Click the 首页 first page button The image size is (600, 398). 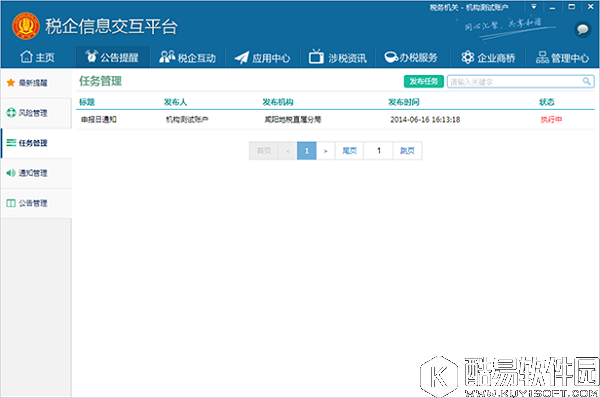pyautogui.click(x=264, y=151)
